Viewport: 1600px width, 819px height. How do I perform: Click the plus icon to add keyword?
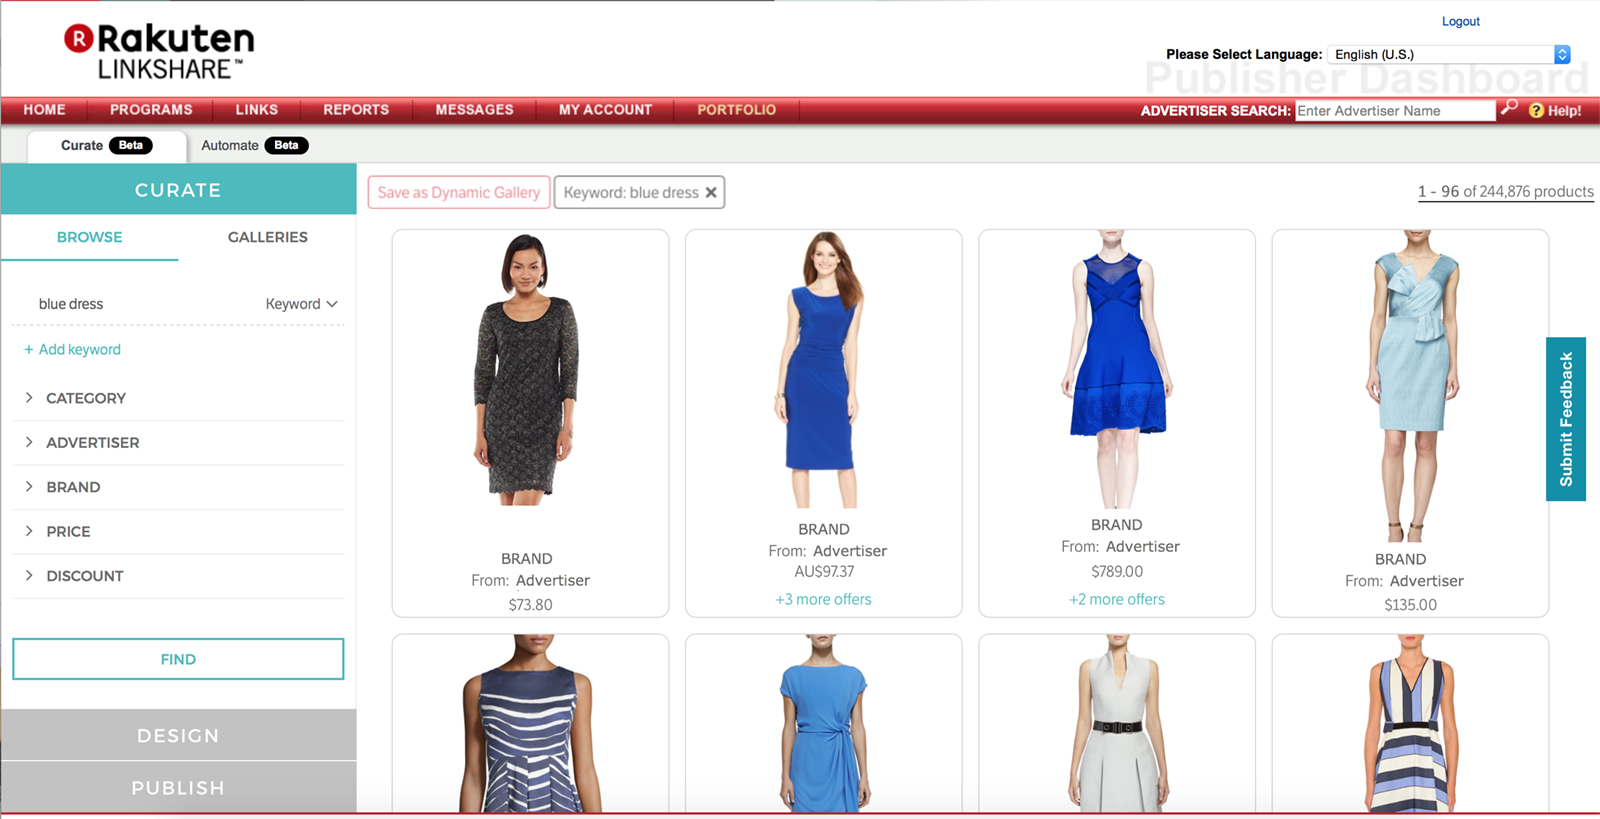[x=28, y=350]
